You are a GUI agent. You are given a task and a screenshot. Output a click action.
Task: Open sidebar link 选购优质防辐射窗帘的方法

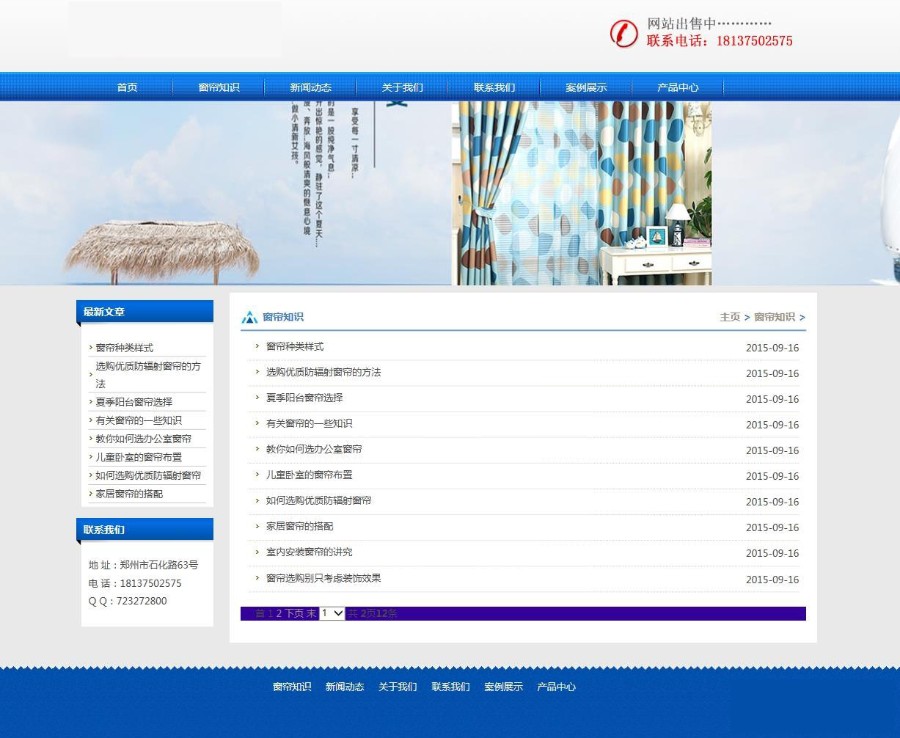(148, 375)
